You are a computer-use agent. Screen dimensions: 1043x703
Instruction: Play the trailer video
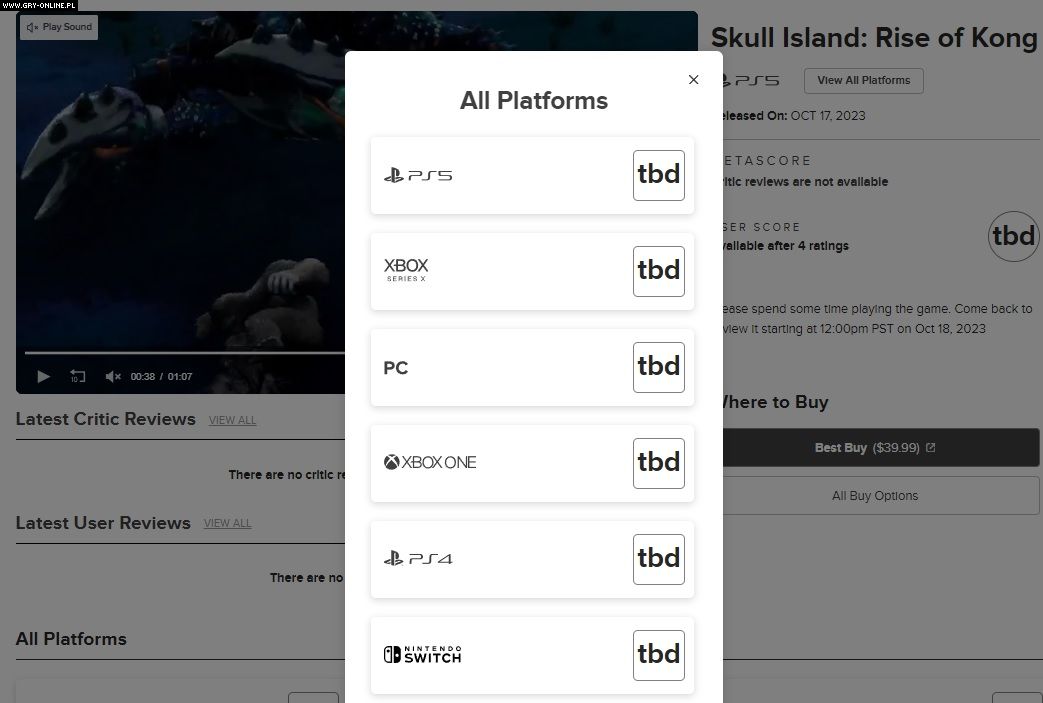point(43,377)
